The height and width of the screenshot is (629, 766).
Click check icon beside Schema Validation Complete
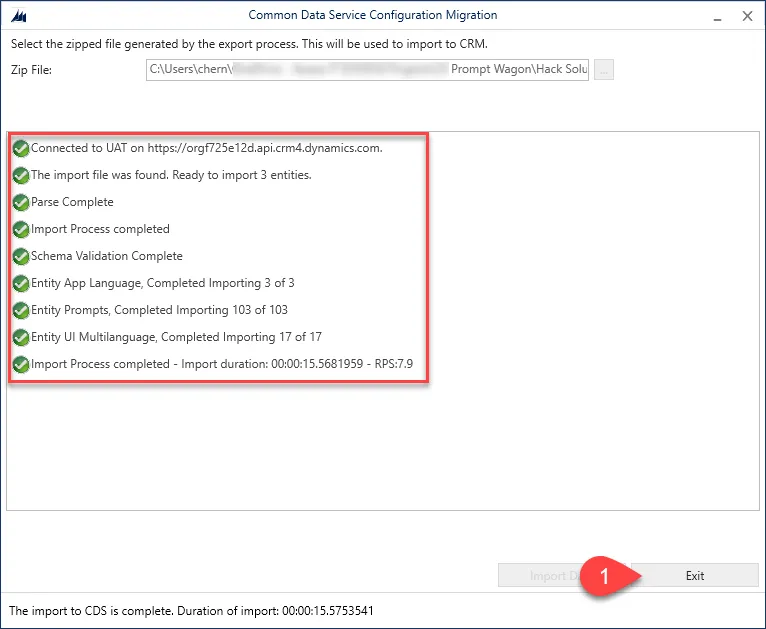pyautogui.click(x=21, y=256)
